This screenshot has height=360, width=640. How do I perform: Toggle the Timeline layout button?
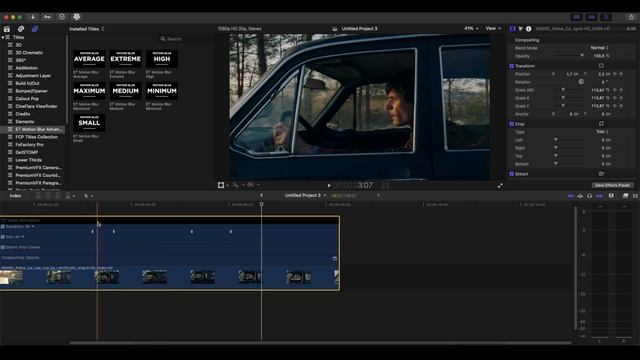[591, 17]
